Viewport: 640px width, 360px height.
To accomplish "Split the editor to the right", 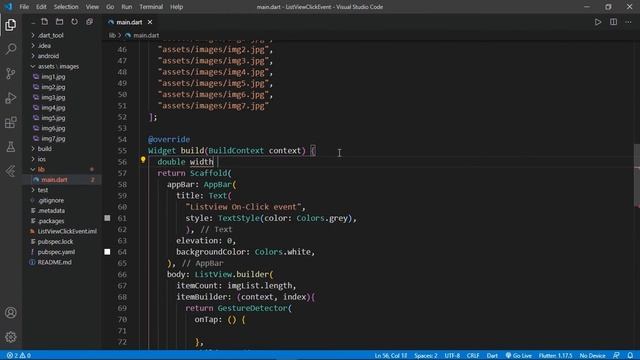I will [613, 22].
